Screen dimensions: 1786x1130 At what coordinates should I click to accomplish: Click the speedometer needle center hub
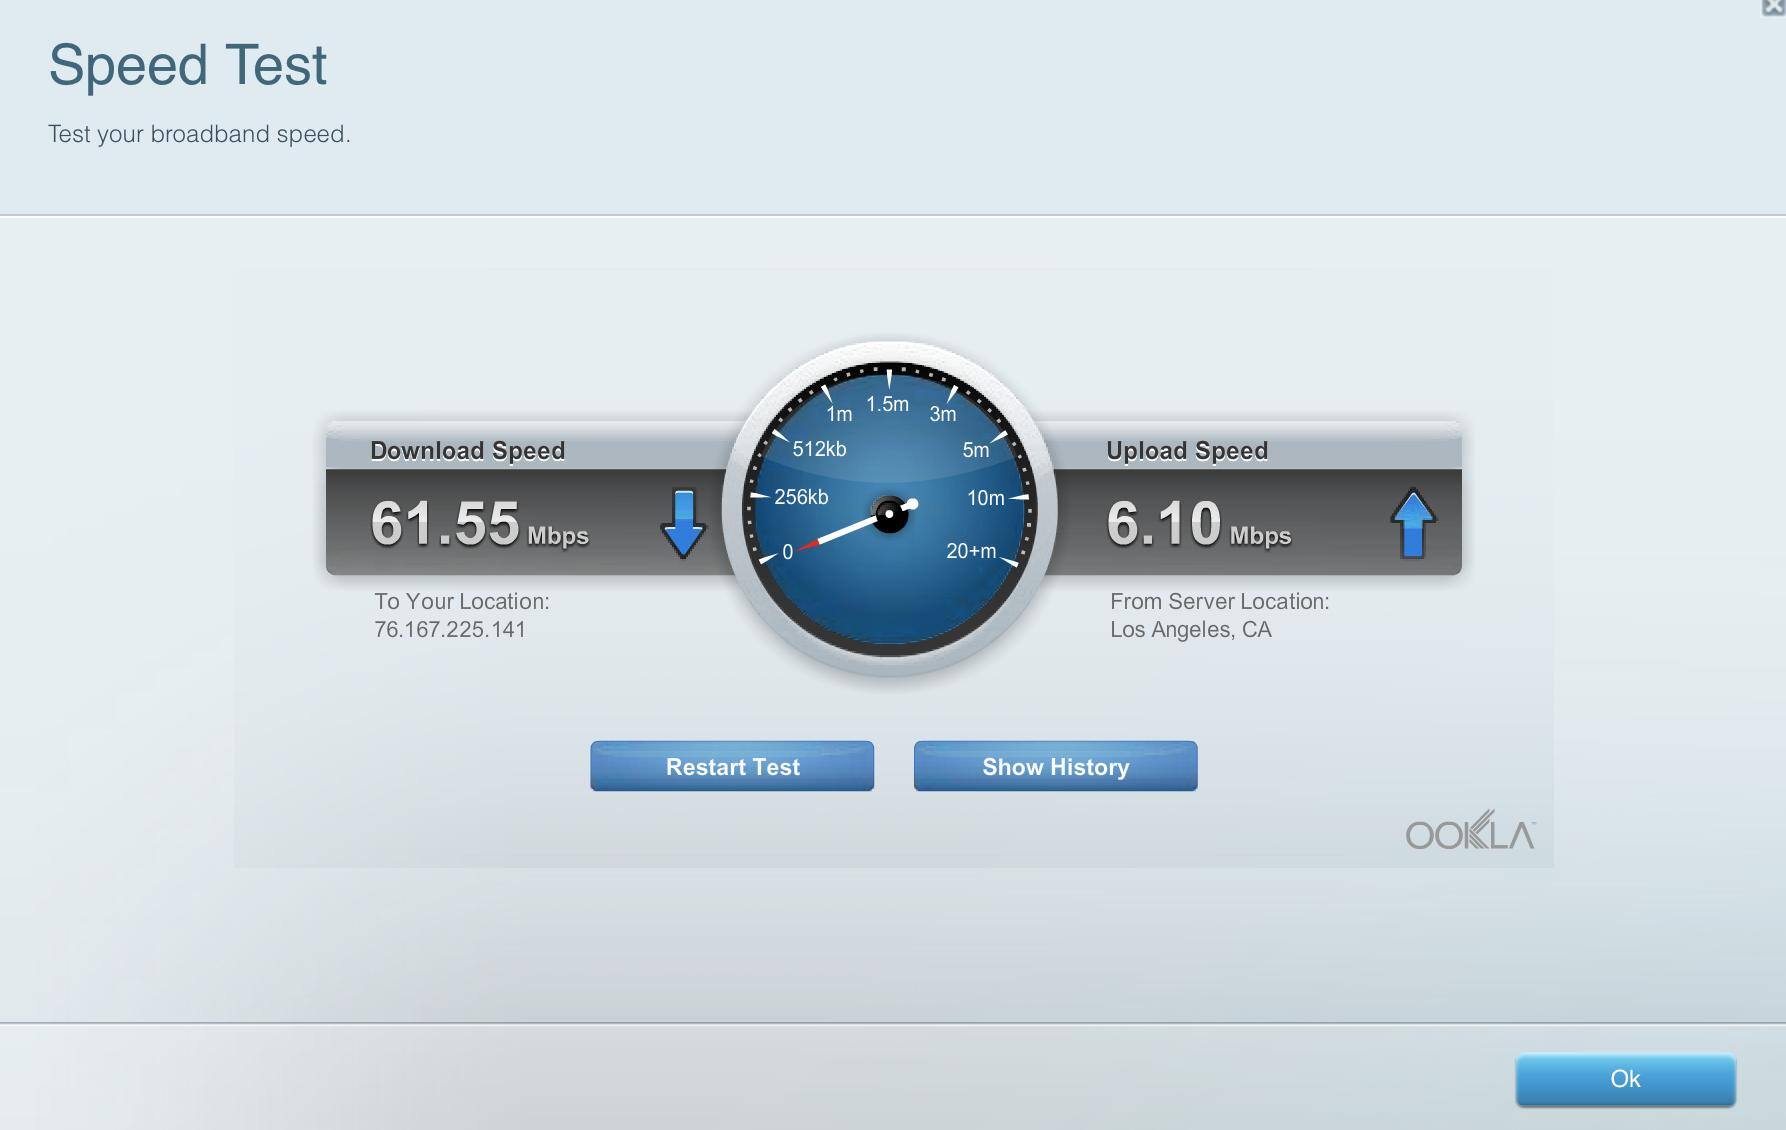(x=889, y=515)
